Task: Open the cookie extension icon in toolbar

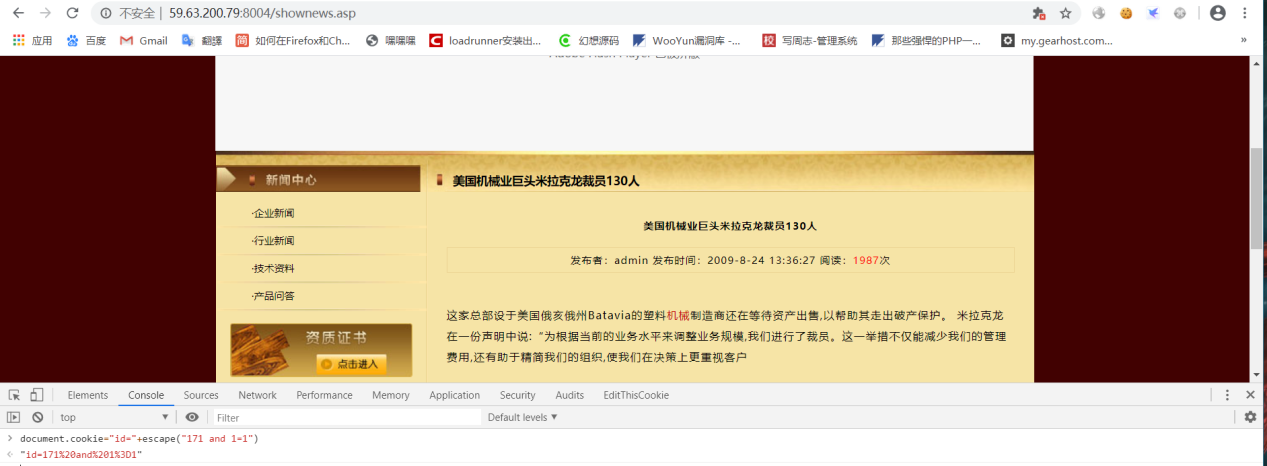Action: pos(1126,13)
